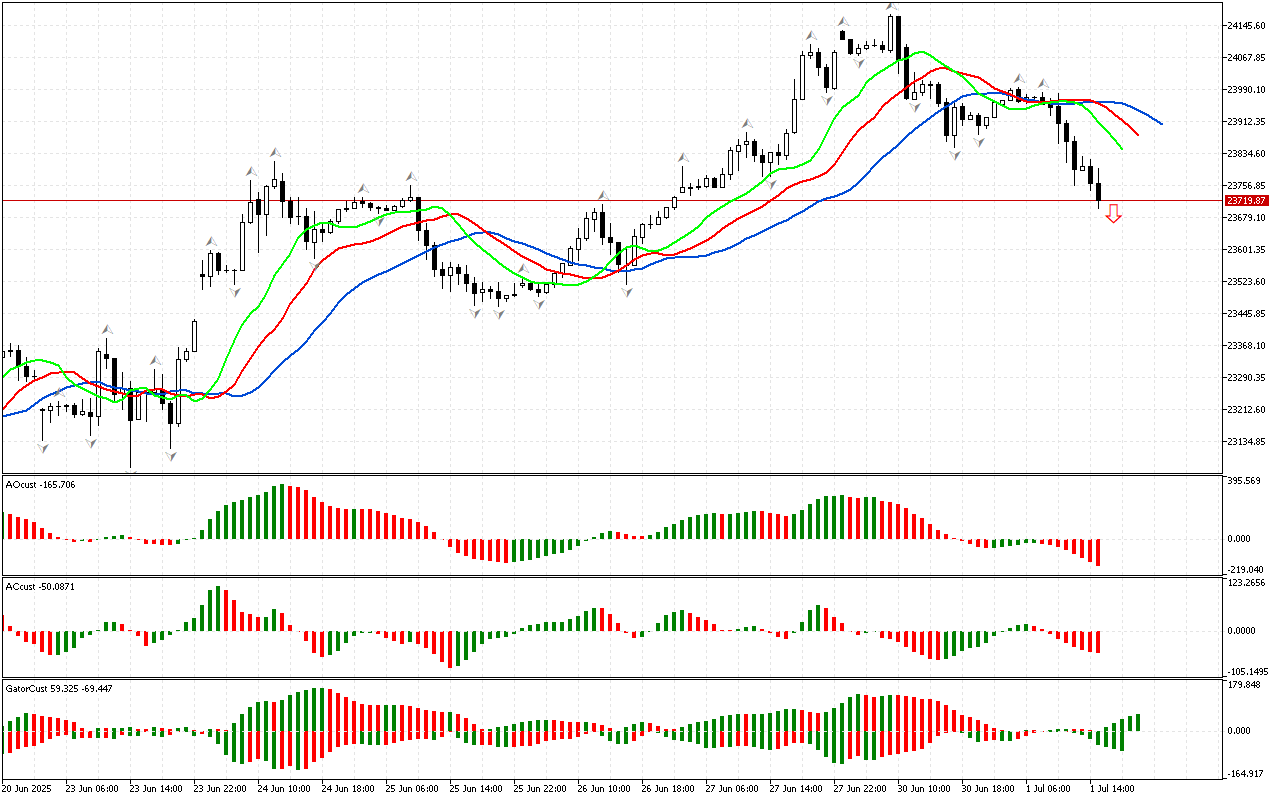Click the ACcust indicator label
The image size is (1280, 800).
(x=40, y=585)
